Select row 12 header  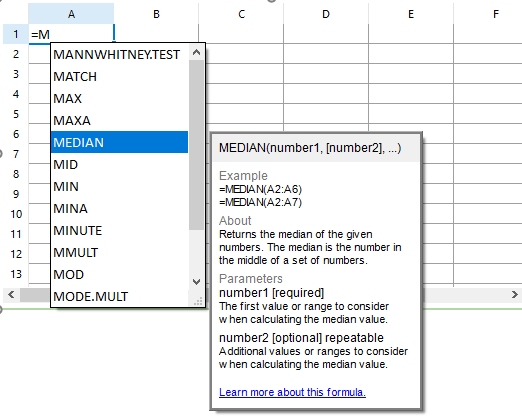(16, 254)
